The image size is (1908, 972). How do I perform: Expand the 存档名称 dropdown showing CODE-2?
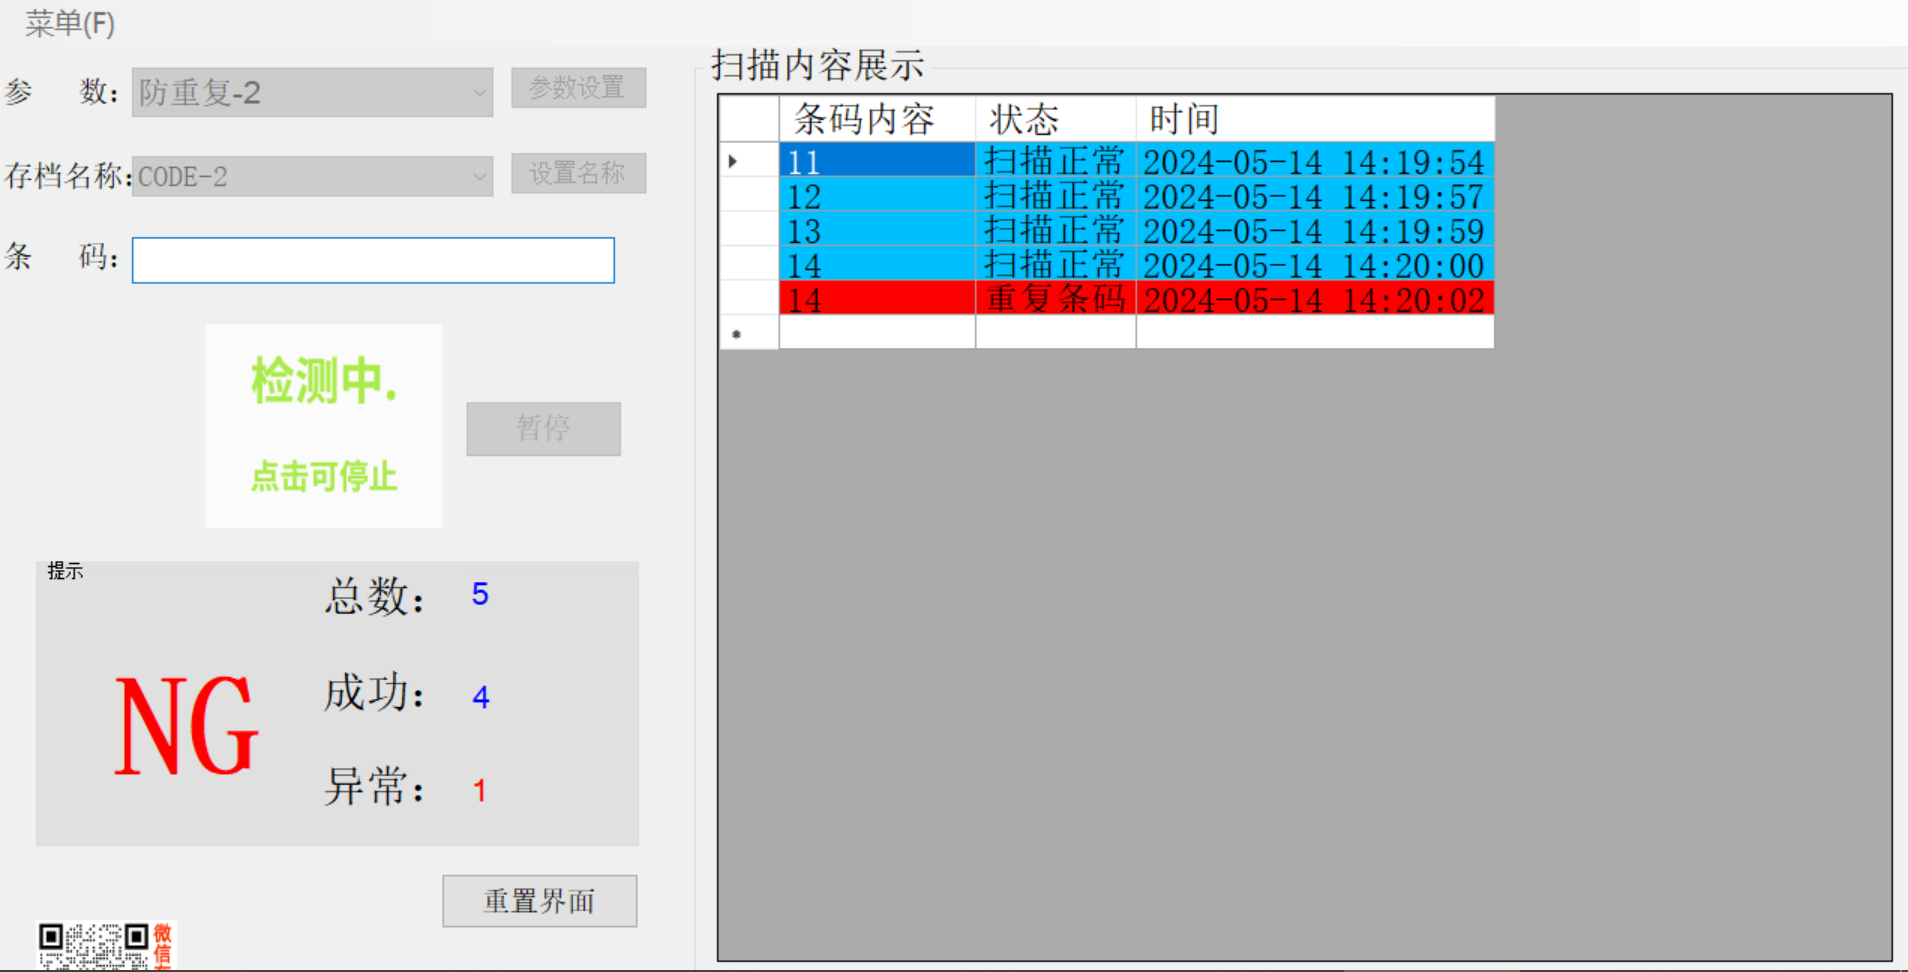(x=479, y=177)
